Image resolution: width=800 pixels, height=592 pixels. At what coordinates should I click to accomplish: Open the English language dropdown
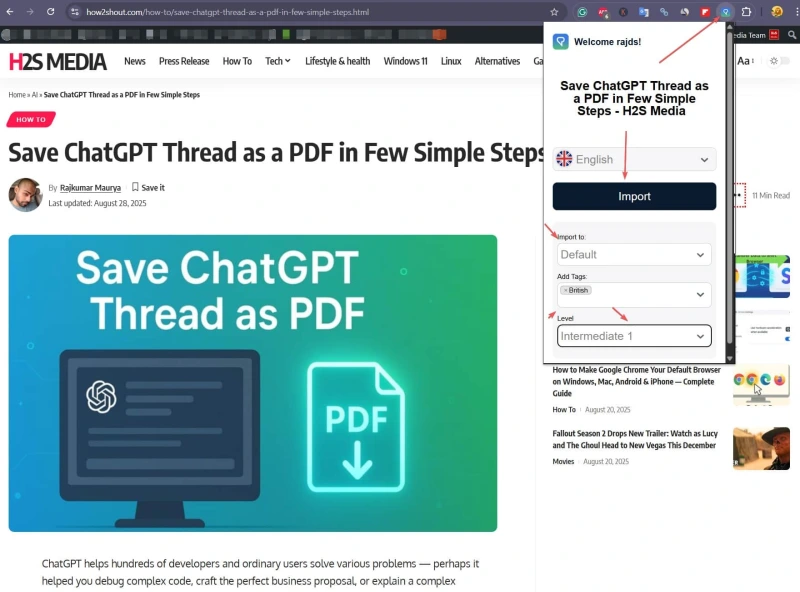634,159
